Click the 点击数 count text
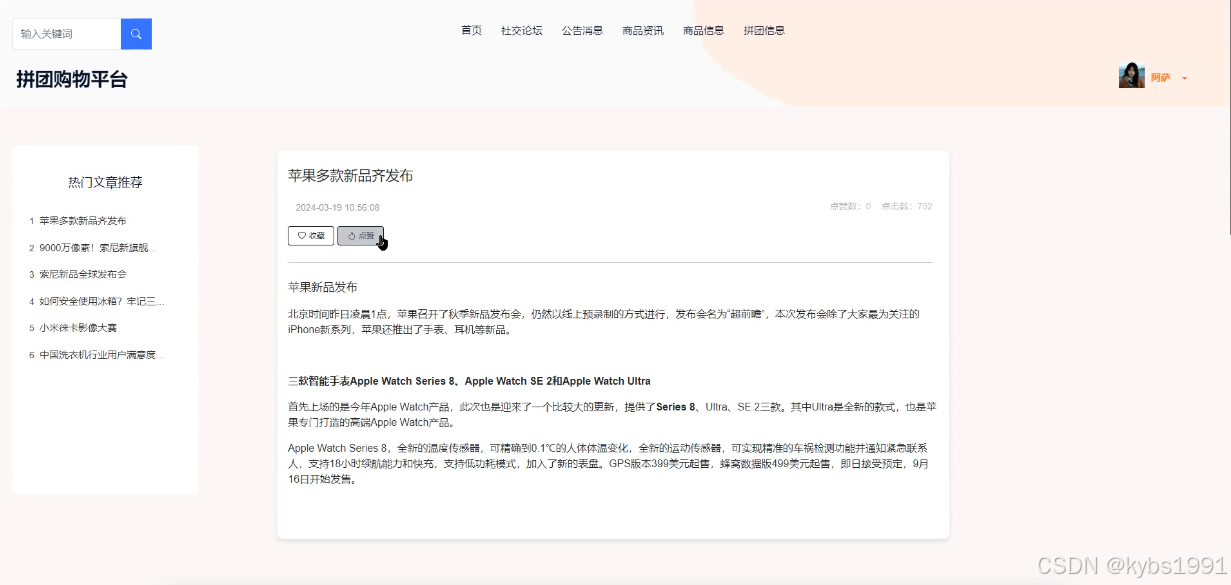 (906, 207)
